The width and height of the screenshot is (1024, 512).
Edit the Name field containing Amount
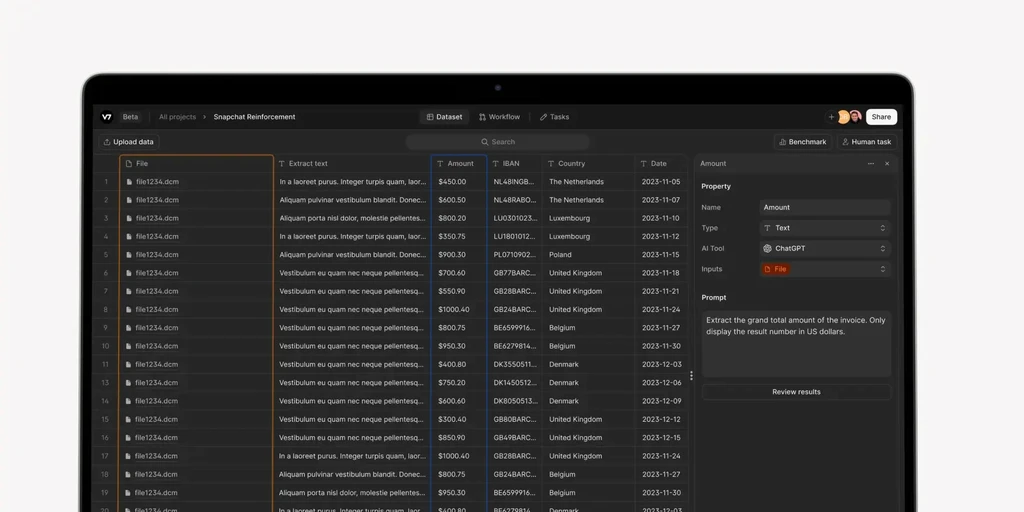click(x=825, y=208)
